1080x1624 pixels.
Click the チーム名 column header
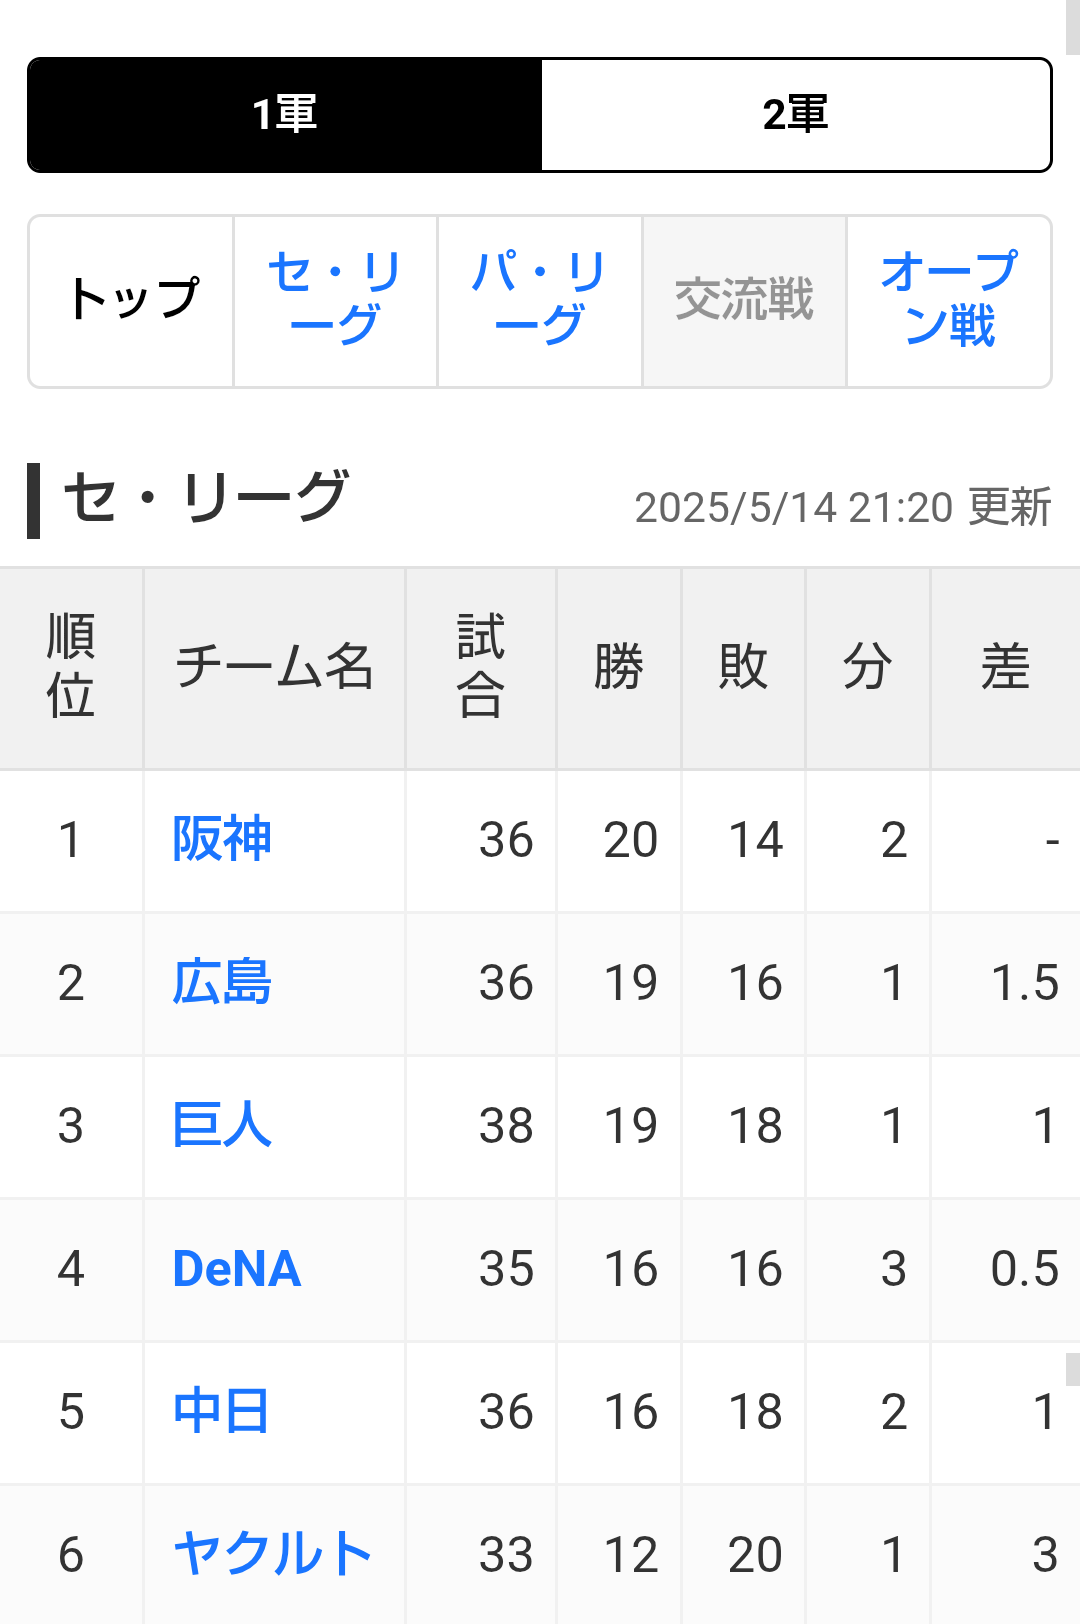(x=274, y=668)
